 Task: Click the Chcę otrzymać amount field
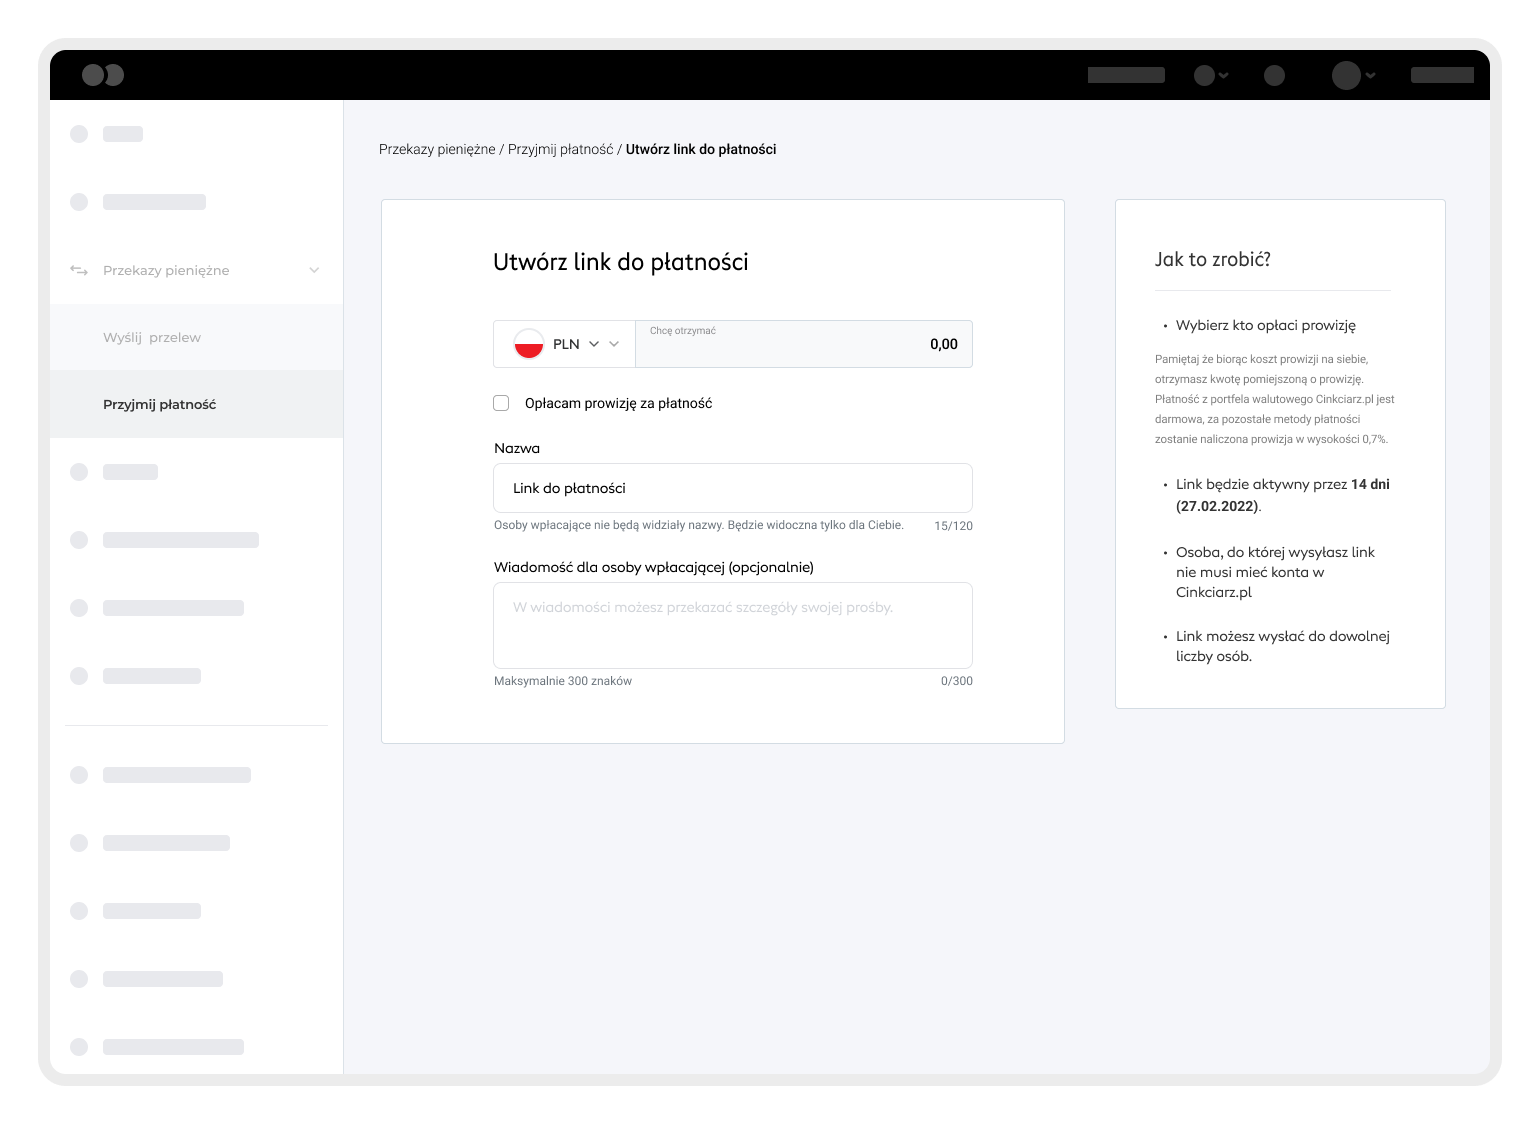tap(804, 345)
